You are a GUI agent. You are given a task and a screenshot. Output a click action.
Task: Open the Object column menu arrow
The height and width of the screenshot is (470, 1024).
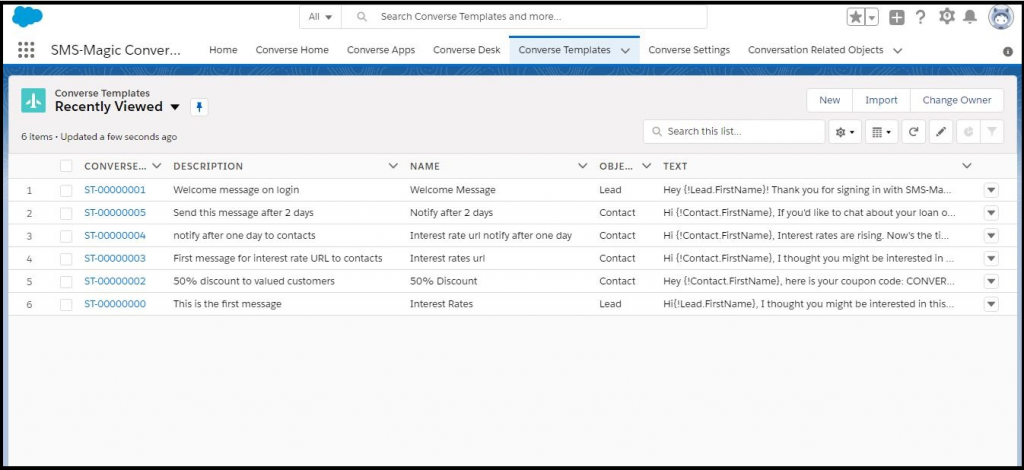647,166
